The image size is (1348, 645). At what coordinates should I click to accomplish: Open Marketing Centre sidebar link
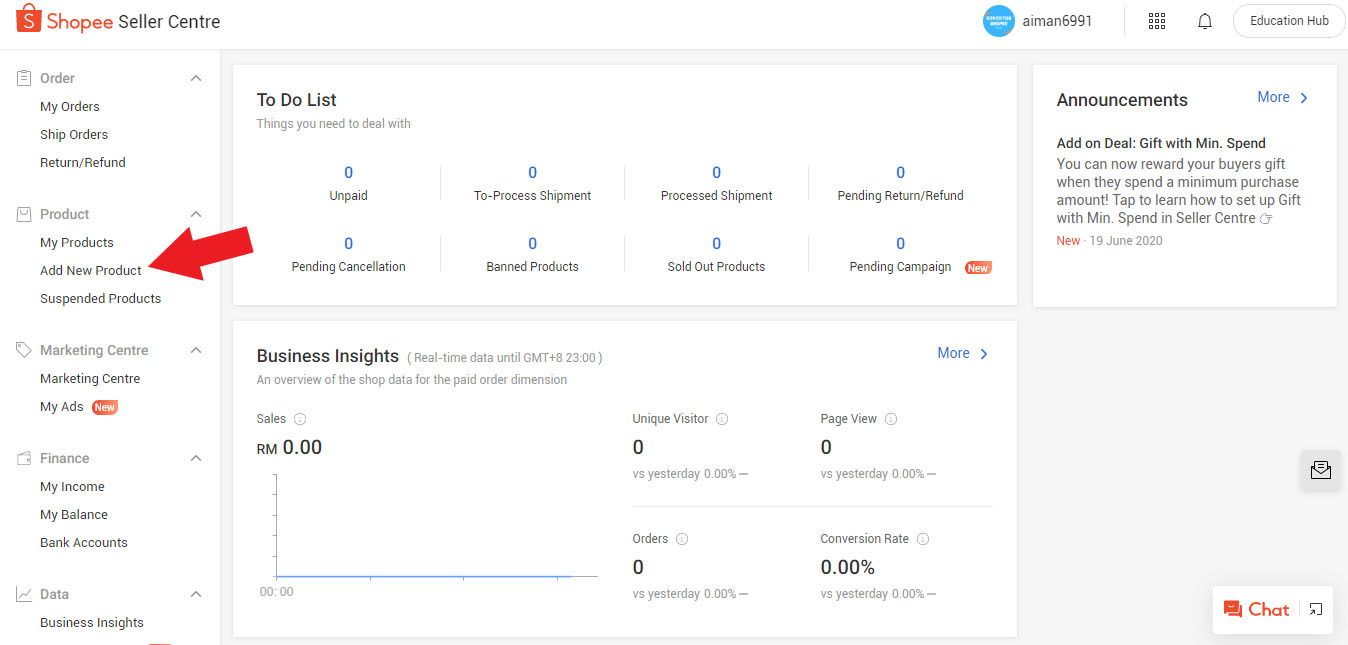[90, 378]
